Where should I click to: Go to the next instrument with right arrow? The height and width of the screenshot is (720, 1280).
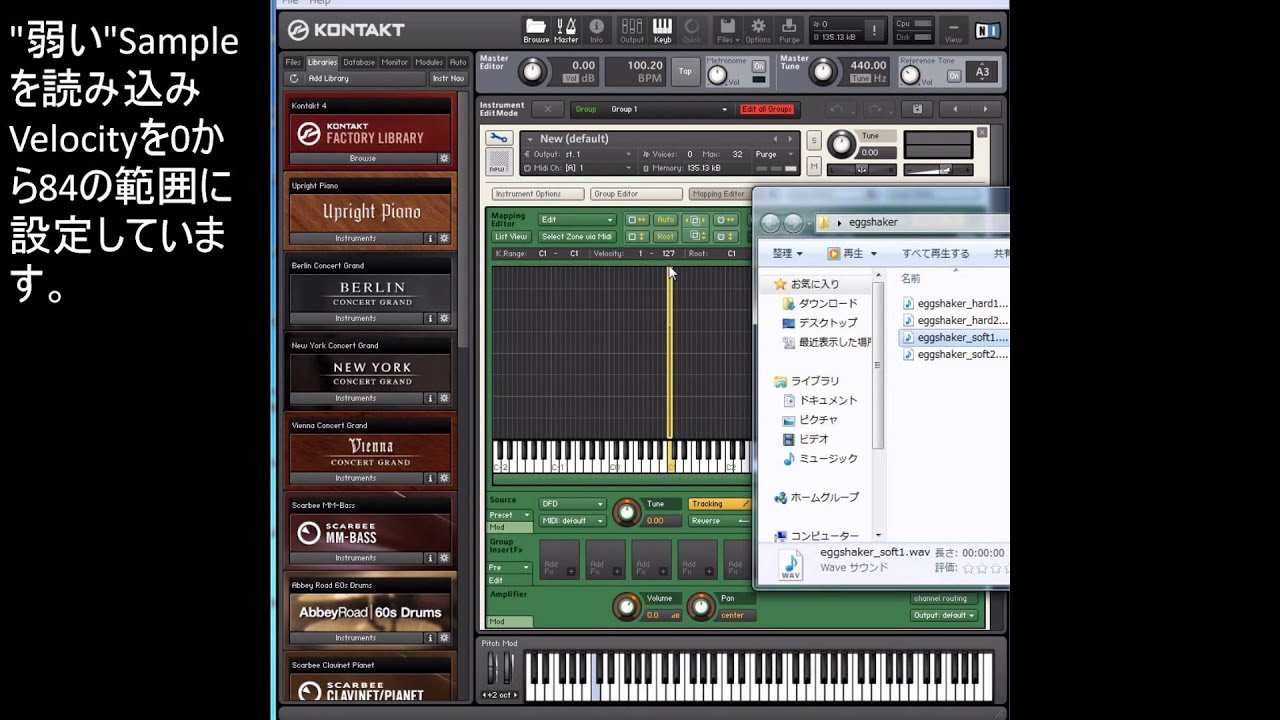click(x=985, y=108)
